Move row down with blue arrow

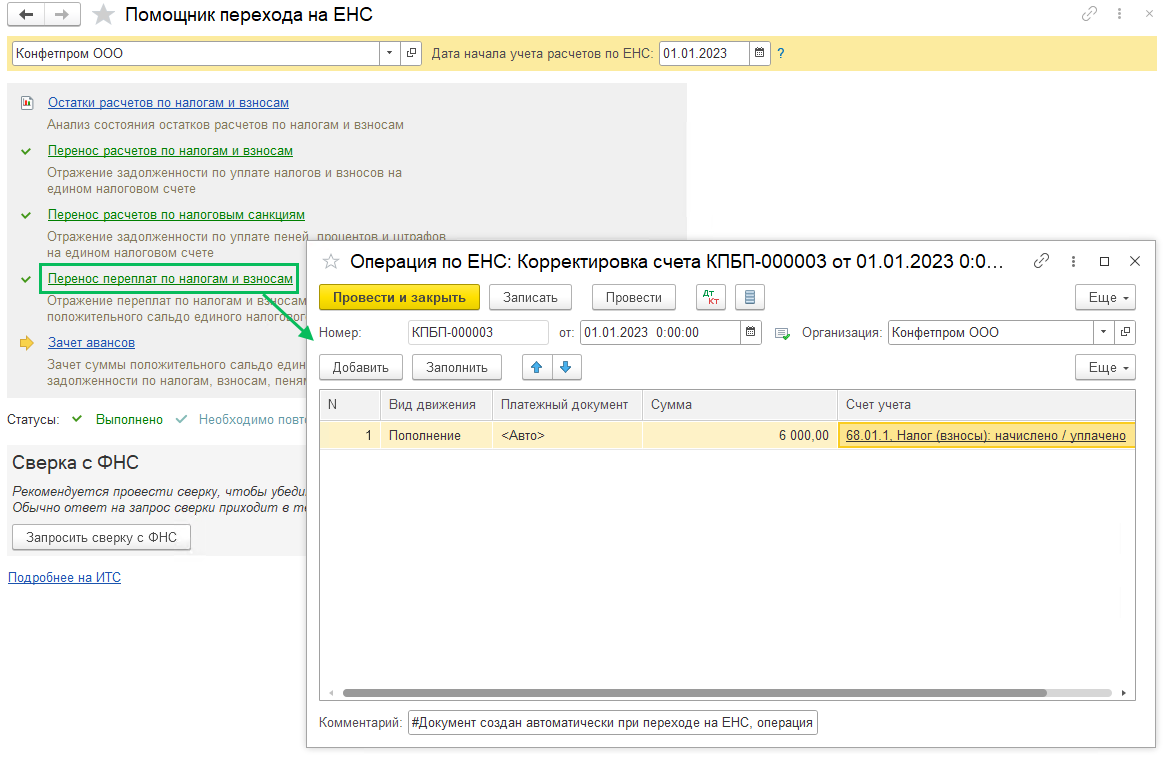(566, 367)
